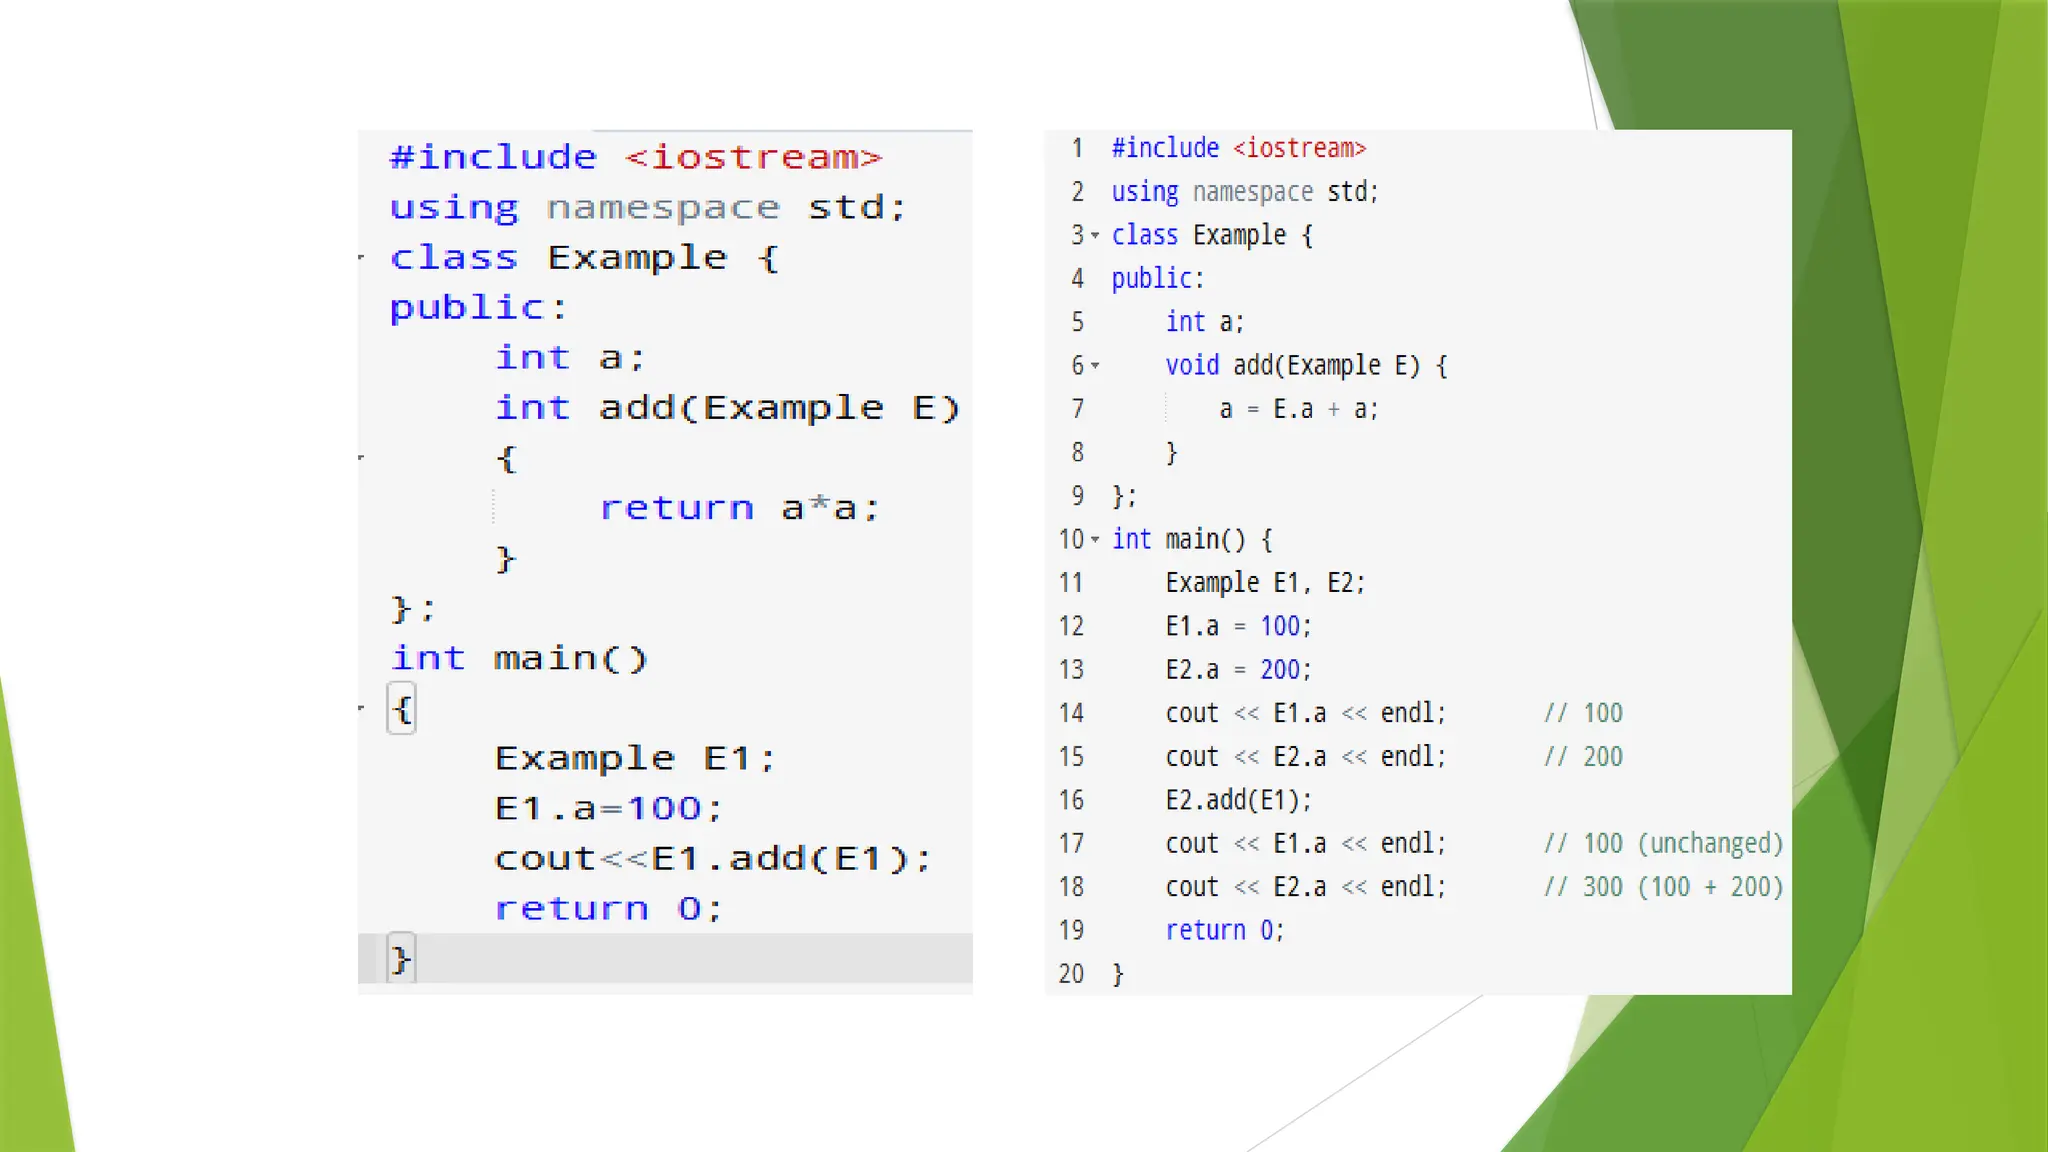Click the highlighted closing brace in left editor
Image resolution: width=2048 pixels, height=1152 pixels.
point(401,959)
